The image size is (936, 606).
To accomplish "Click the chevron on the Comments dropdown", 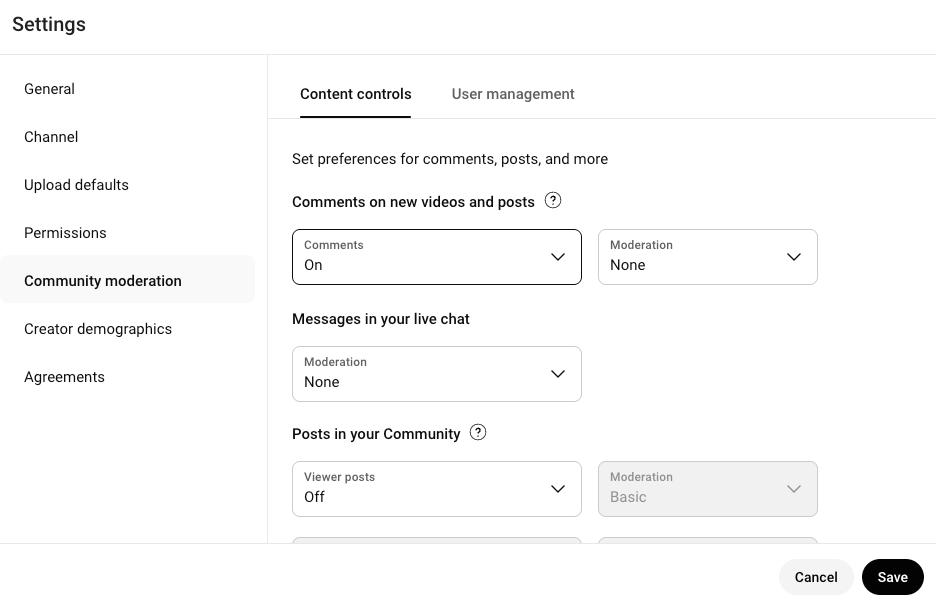I will 558,257.
